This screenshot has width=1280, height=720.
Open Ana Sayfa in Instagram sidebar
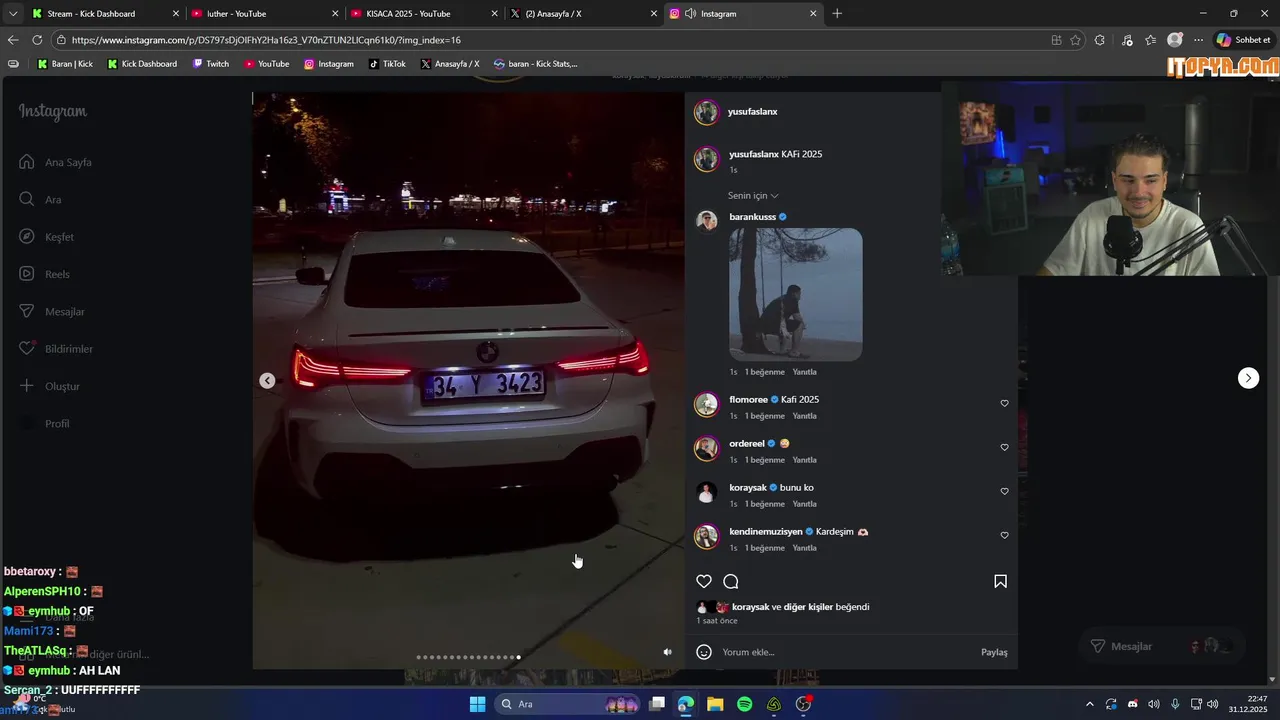click(x=56, y=162)
